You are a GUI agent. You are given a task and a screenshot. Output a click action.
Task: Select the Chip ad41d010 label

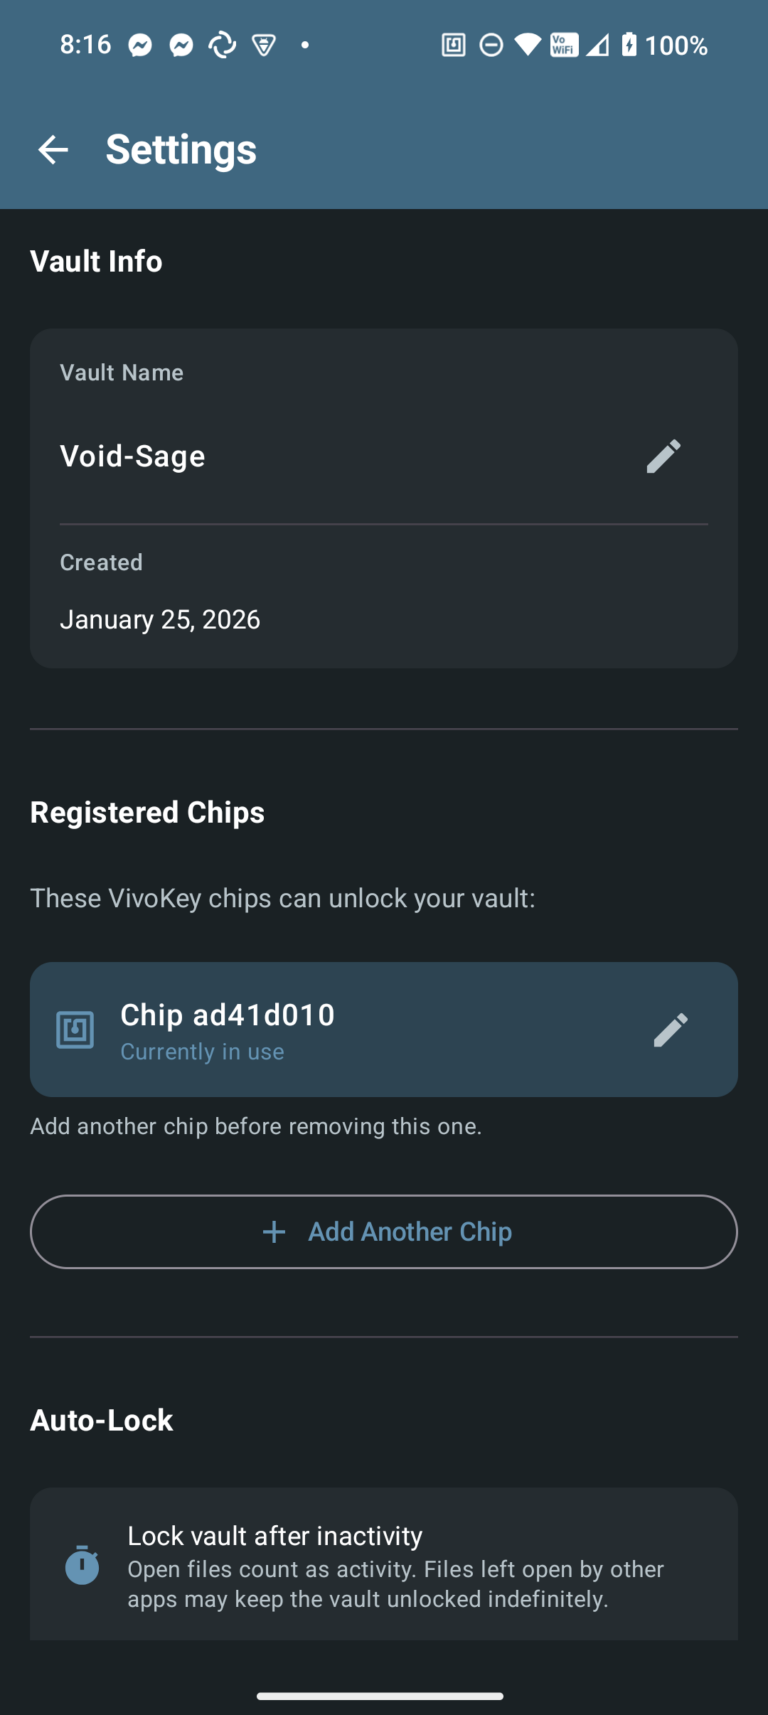coord(227,1015)
